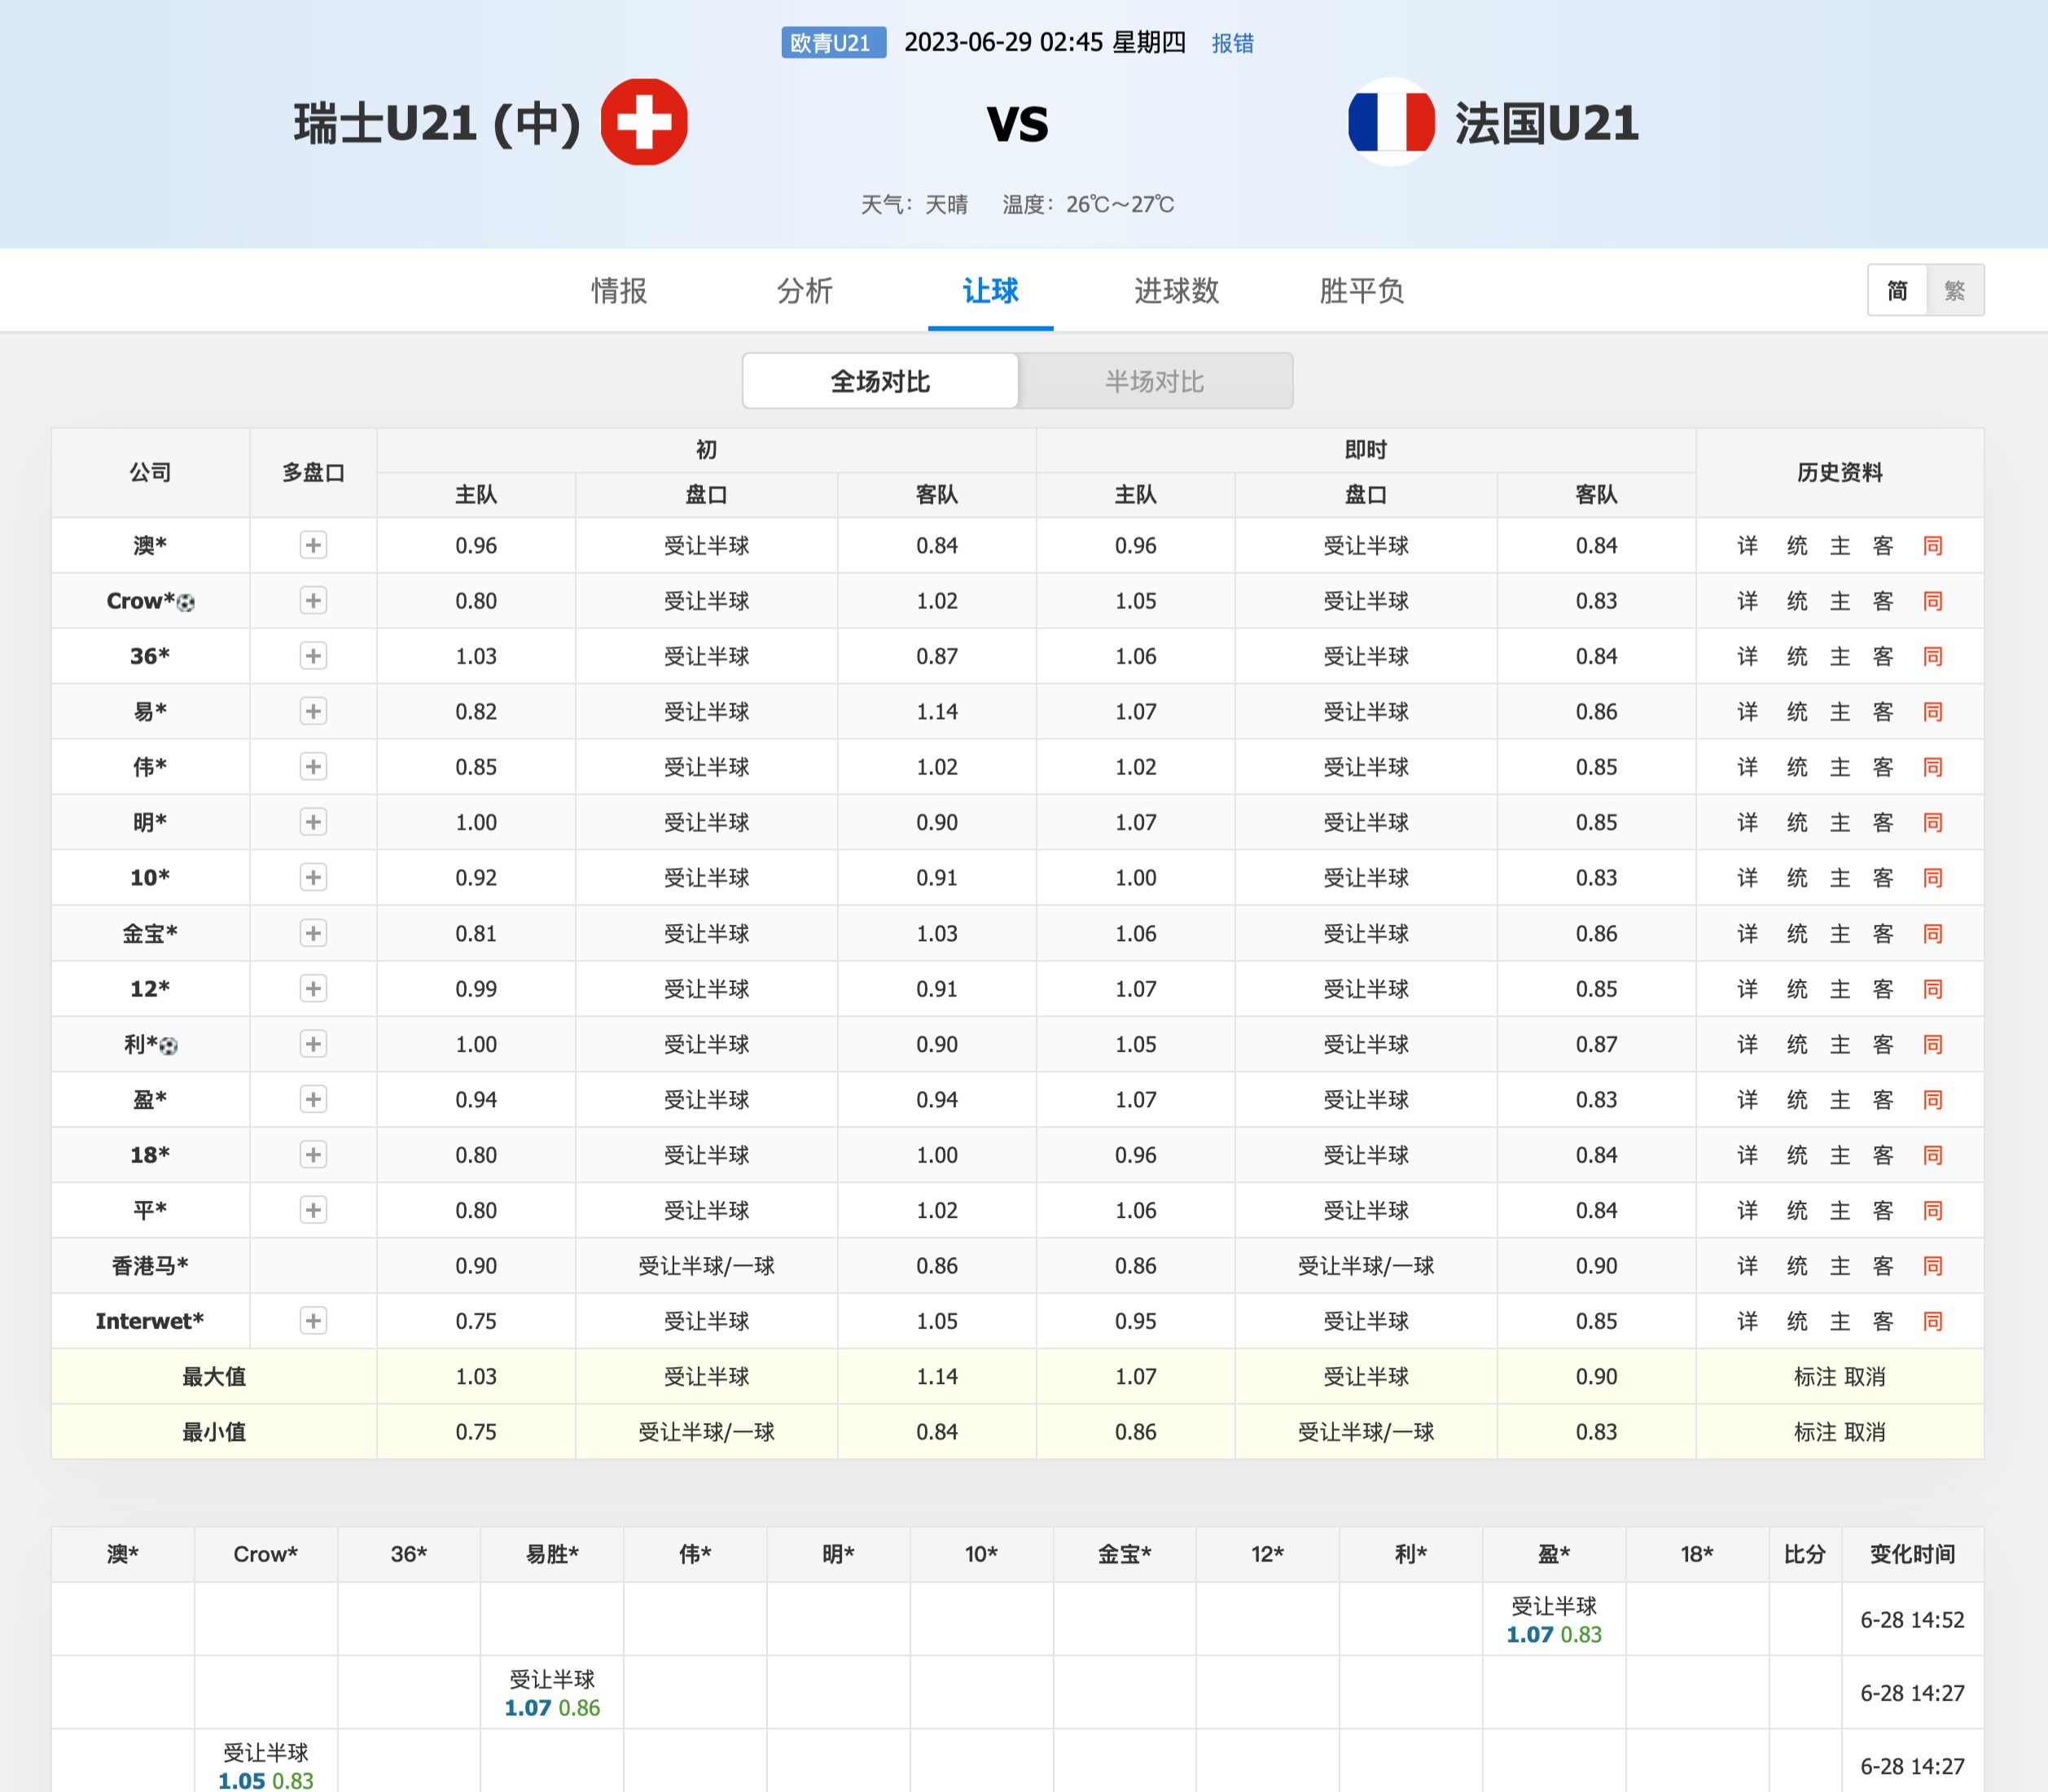Screen dimensions: 2048x1792
Task: Click 法国U21 team name
Action: coord(1547,124)
